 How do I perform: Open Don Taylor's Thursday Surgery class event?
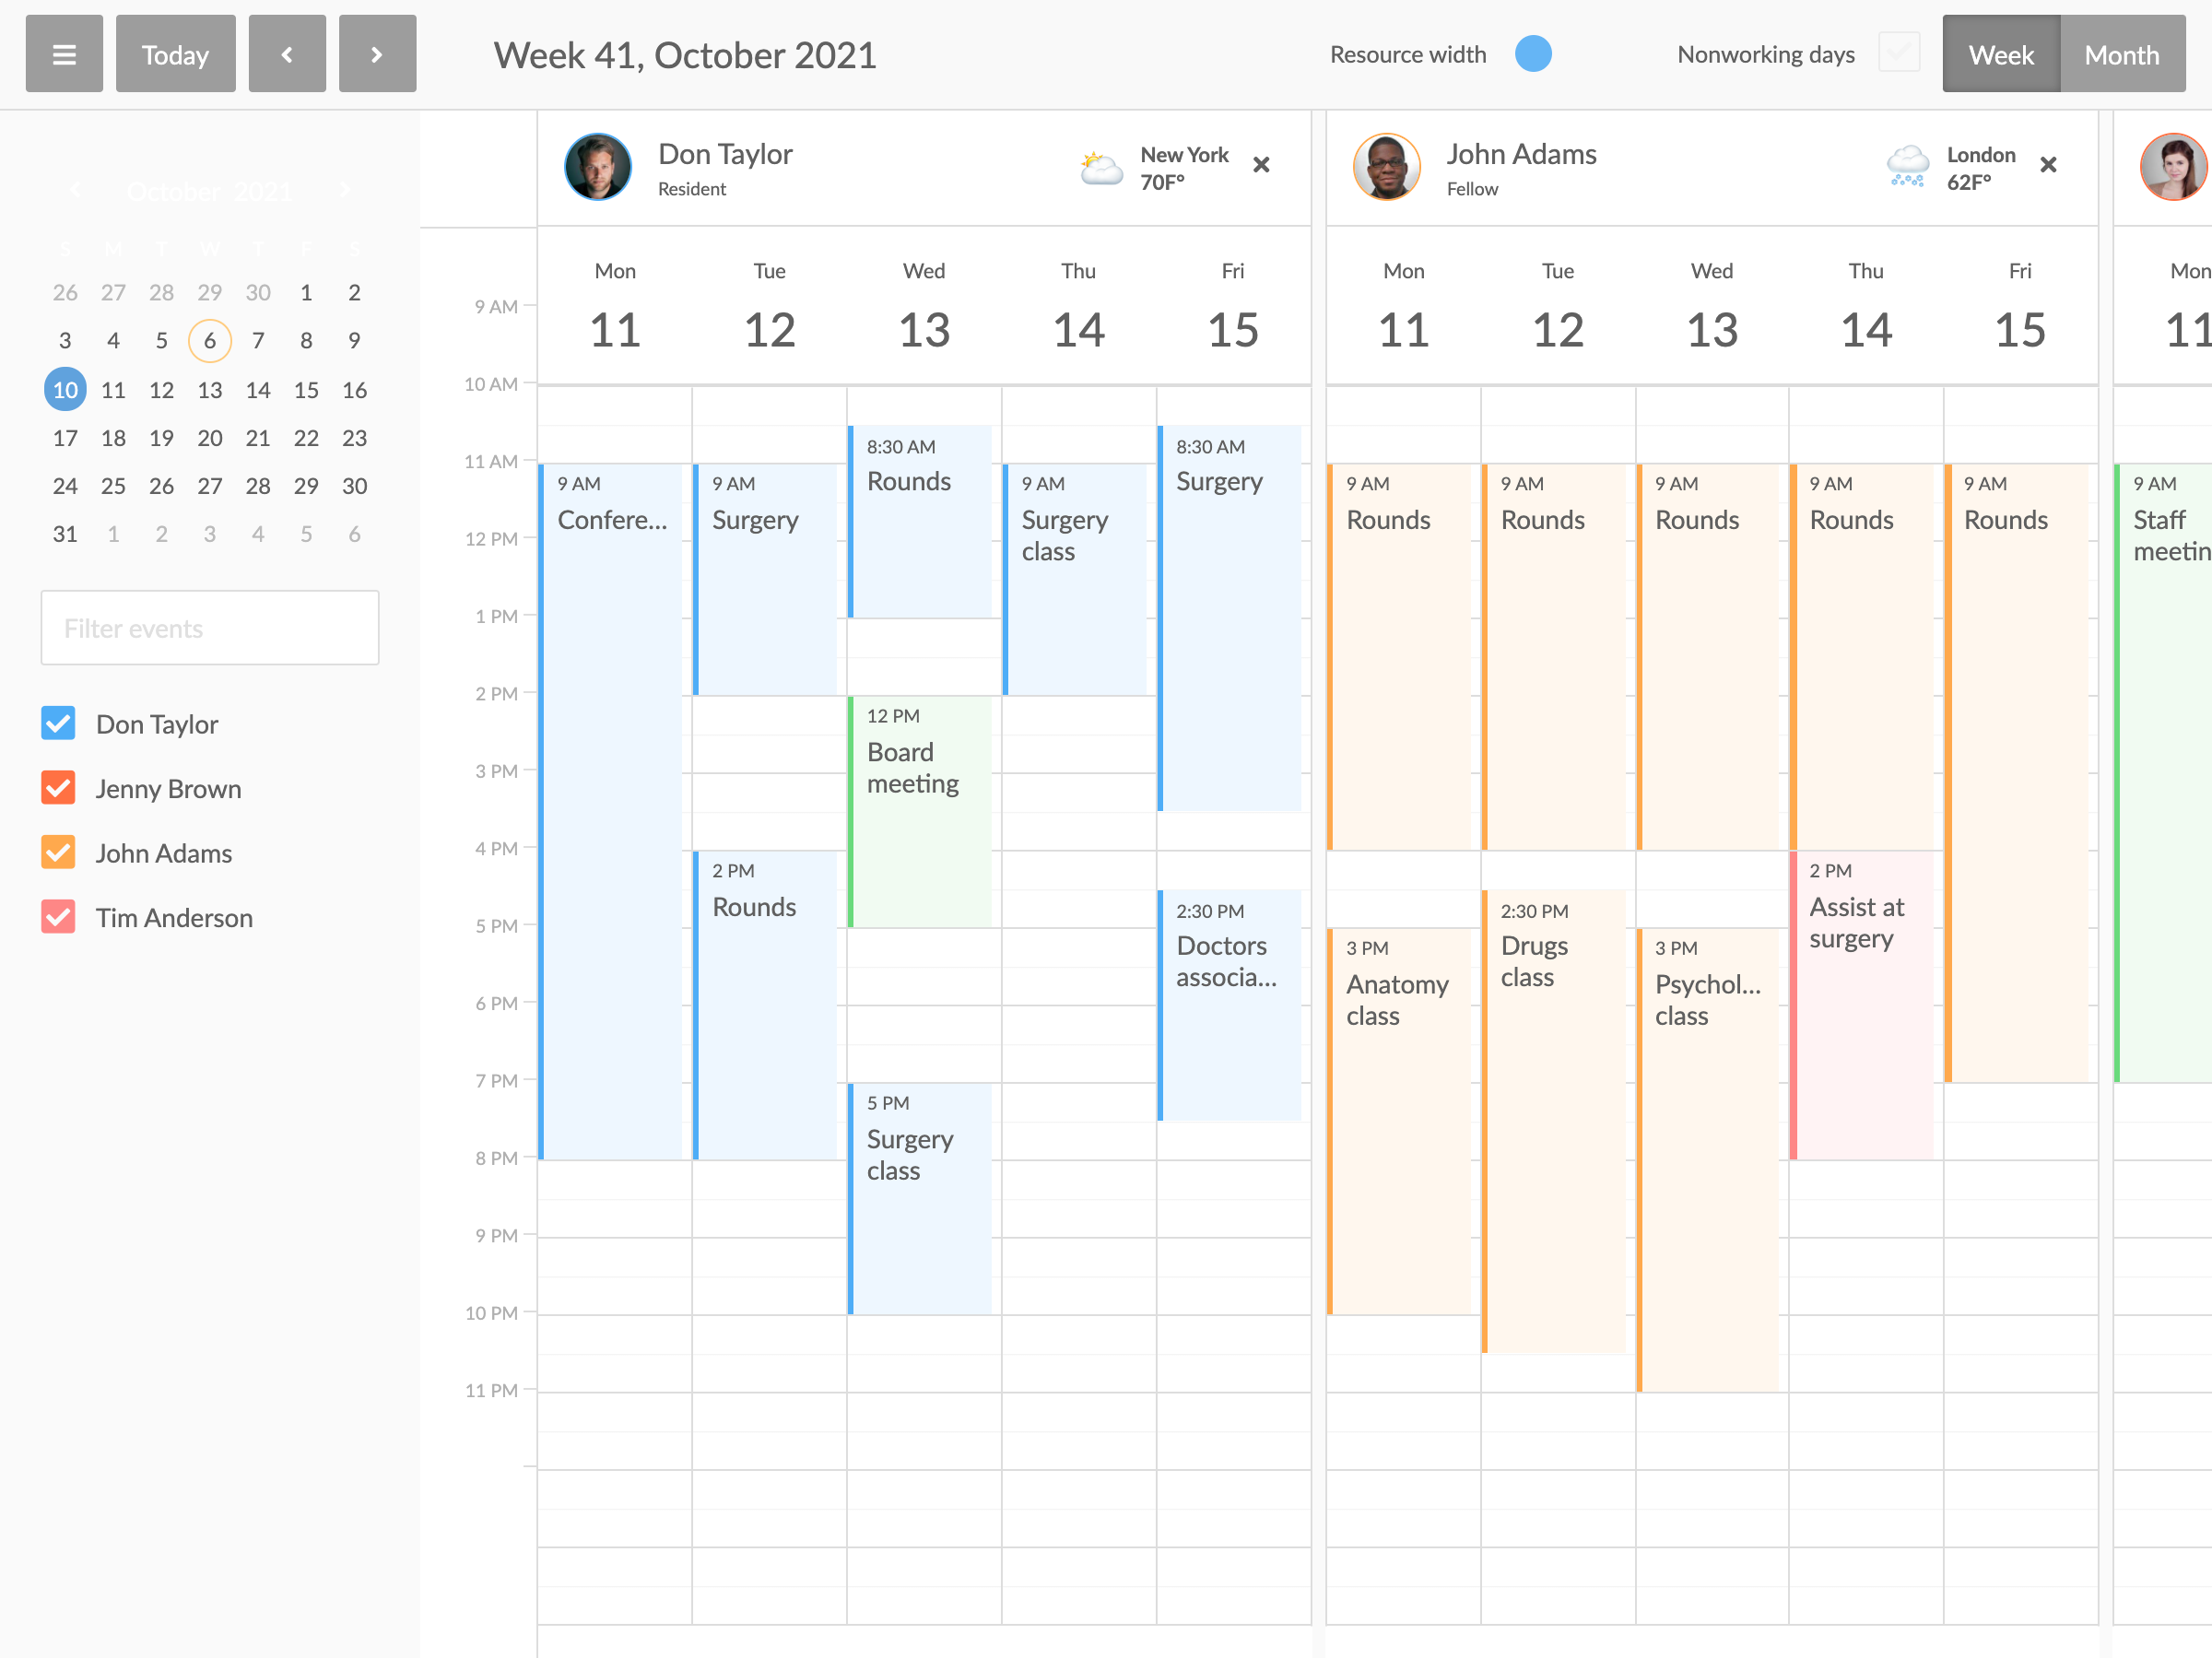1075,579
